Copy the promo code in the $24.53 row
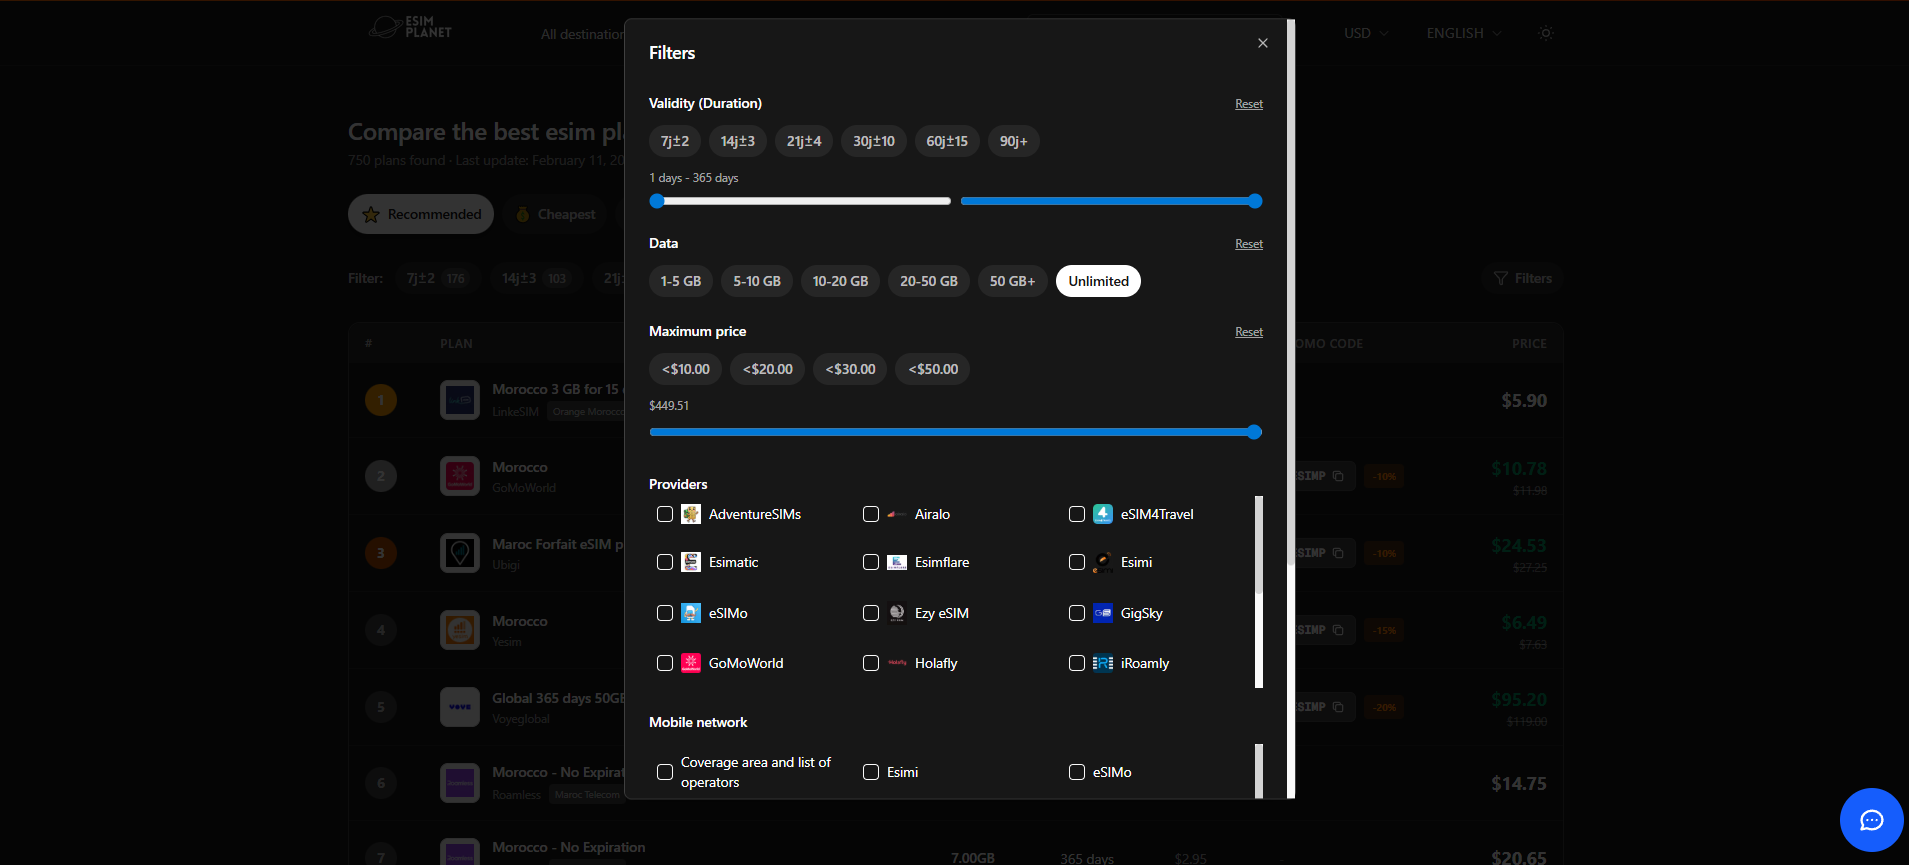Viewport: 1909px width, 865px height. pos(1338,553)
